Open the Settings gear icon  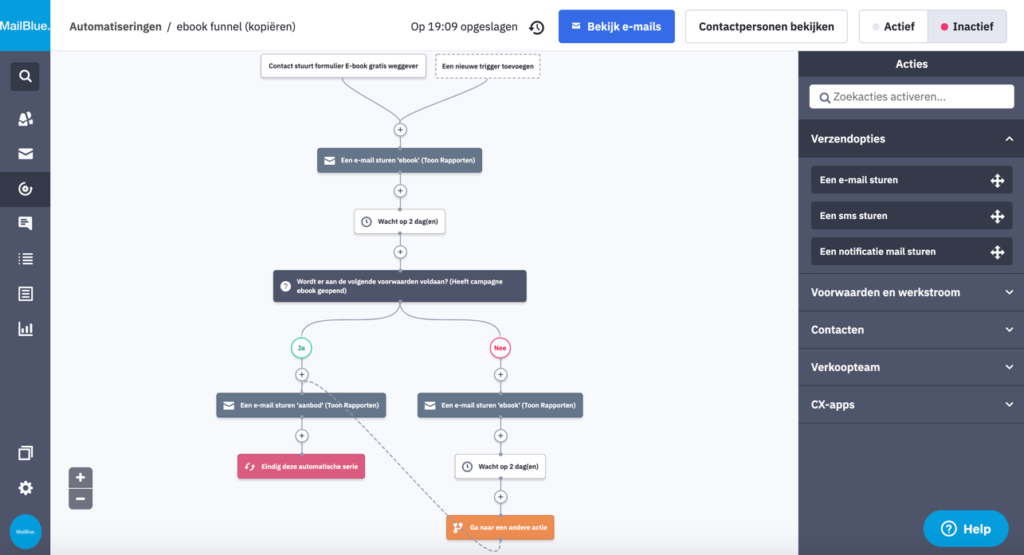pos(25,488)
